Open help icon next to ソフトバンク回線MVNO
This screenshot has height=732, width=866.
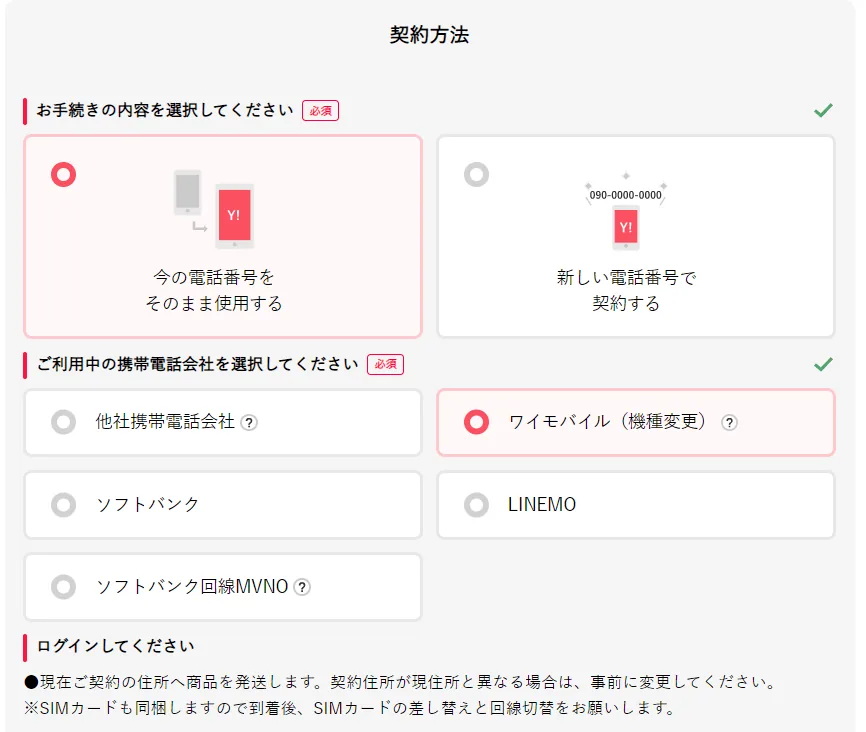tap(302, 587)
